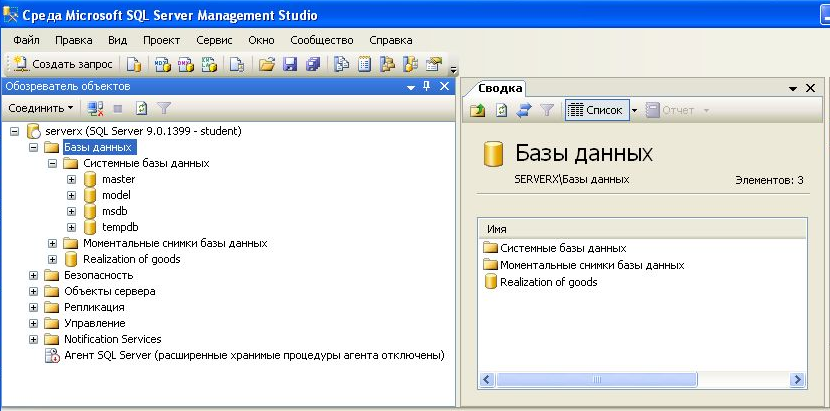
Task: Expand the master database node
Action: [x=71, y=180]
